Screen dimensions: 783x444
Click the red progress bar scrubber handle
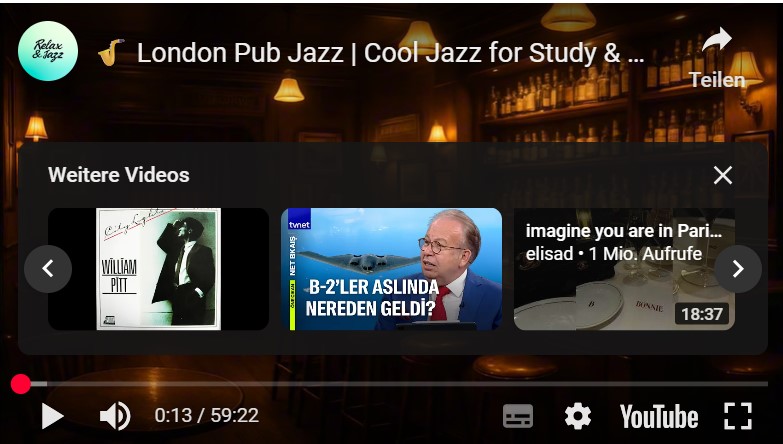20,384
